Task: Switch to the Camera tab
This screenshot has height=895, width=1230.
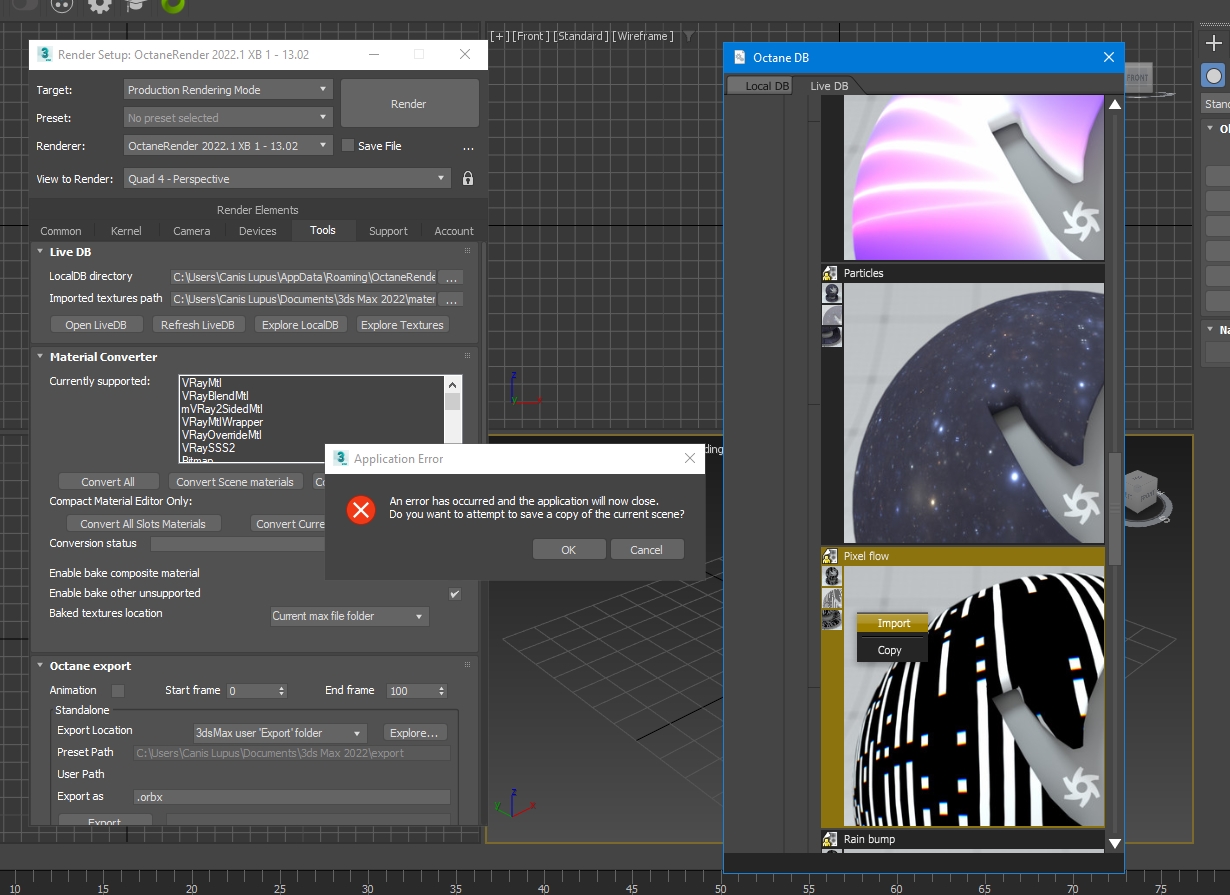Action: click(192, 231)
